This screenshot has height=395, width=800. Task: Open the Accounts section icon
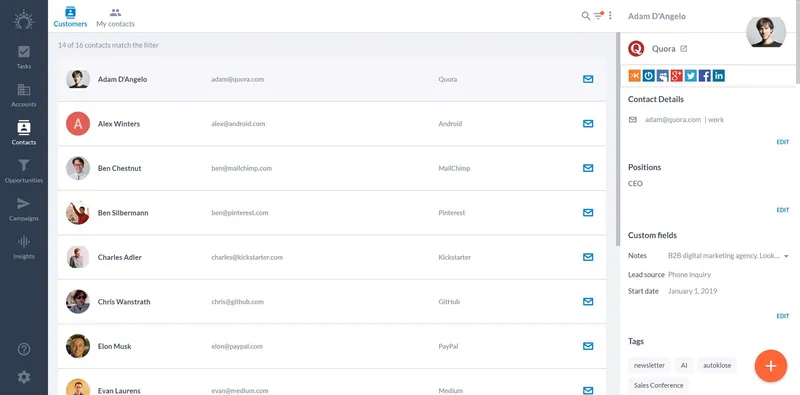pyautogui.click(x=23, y=90)
